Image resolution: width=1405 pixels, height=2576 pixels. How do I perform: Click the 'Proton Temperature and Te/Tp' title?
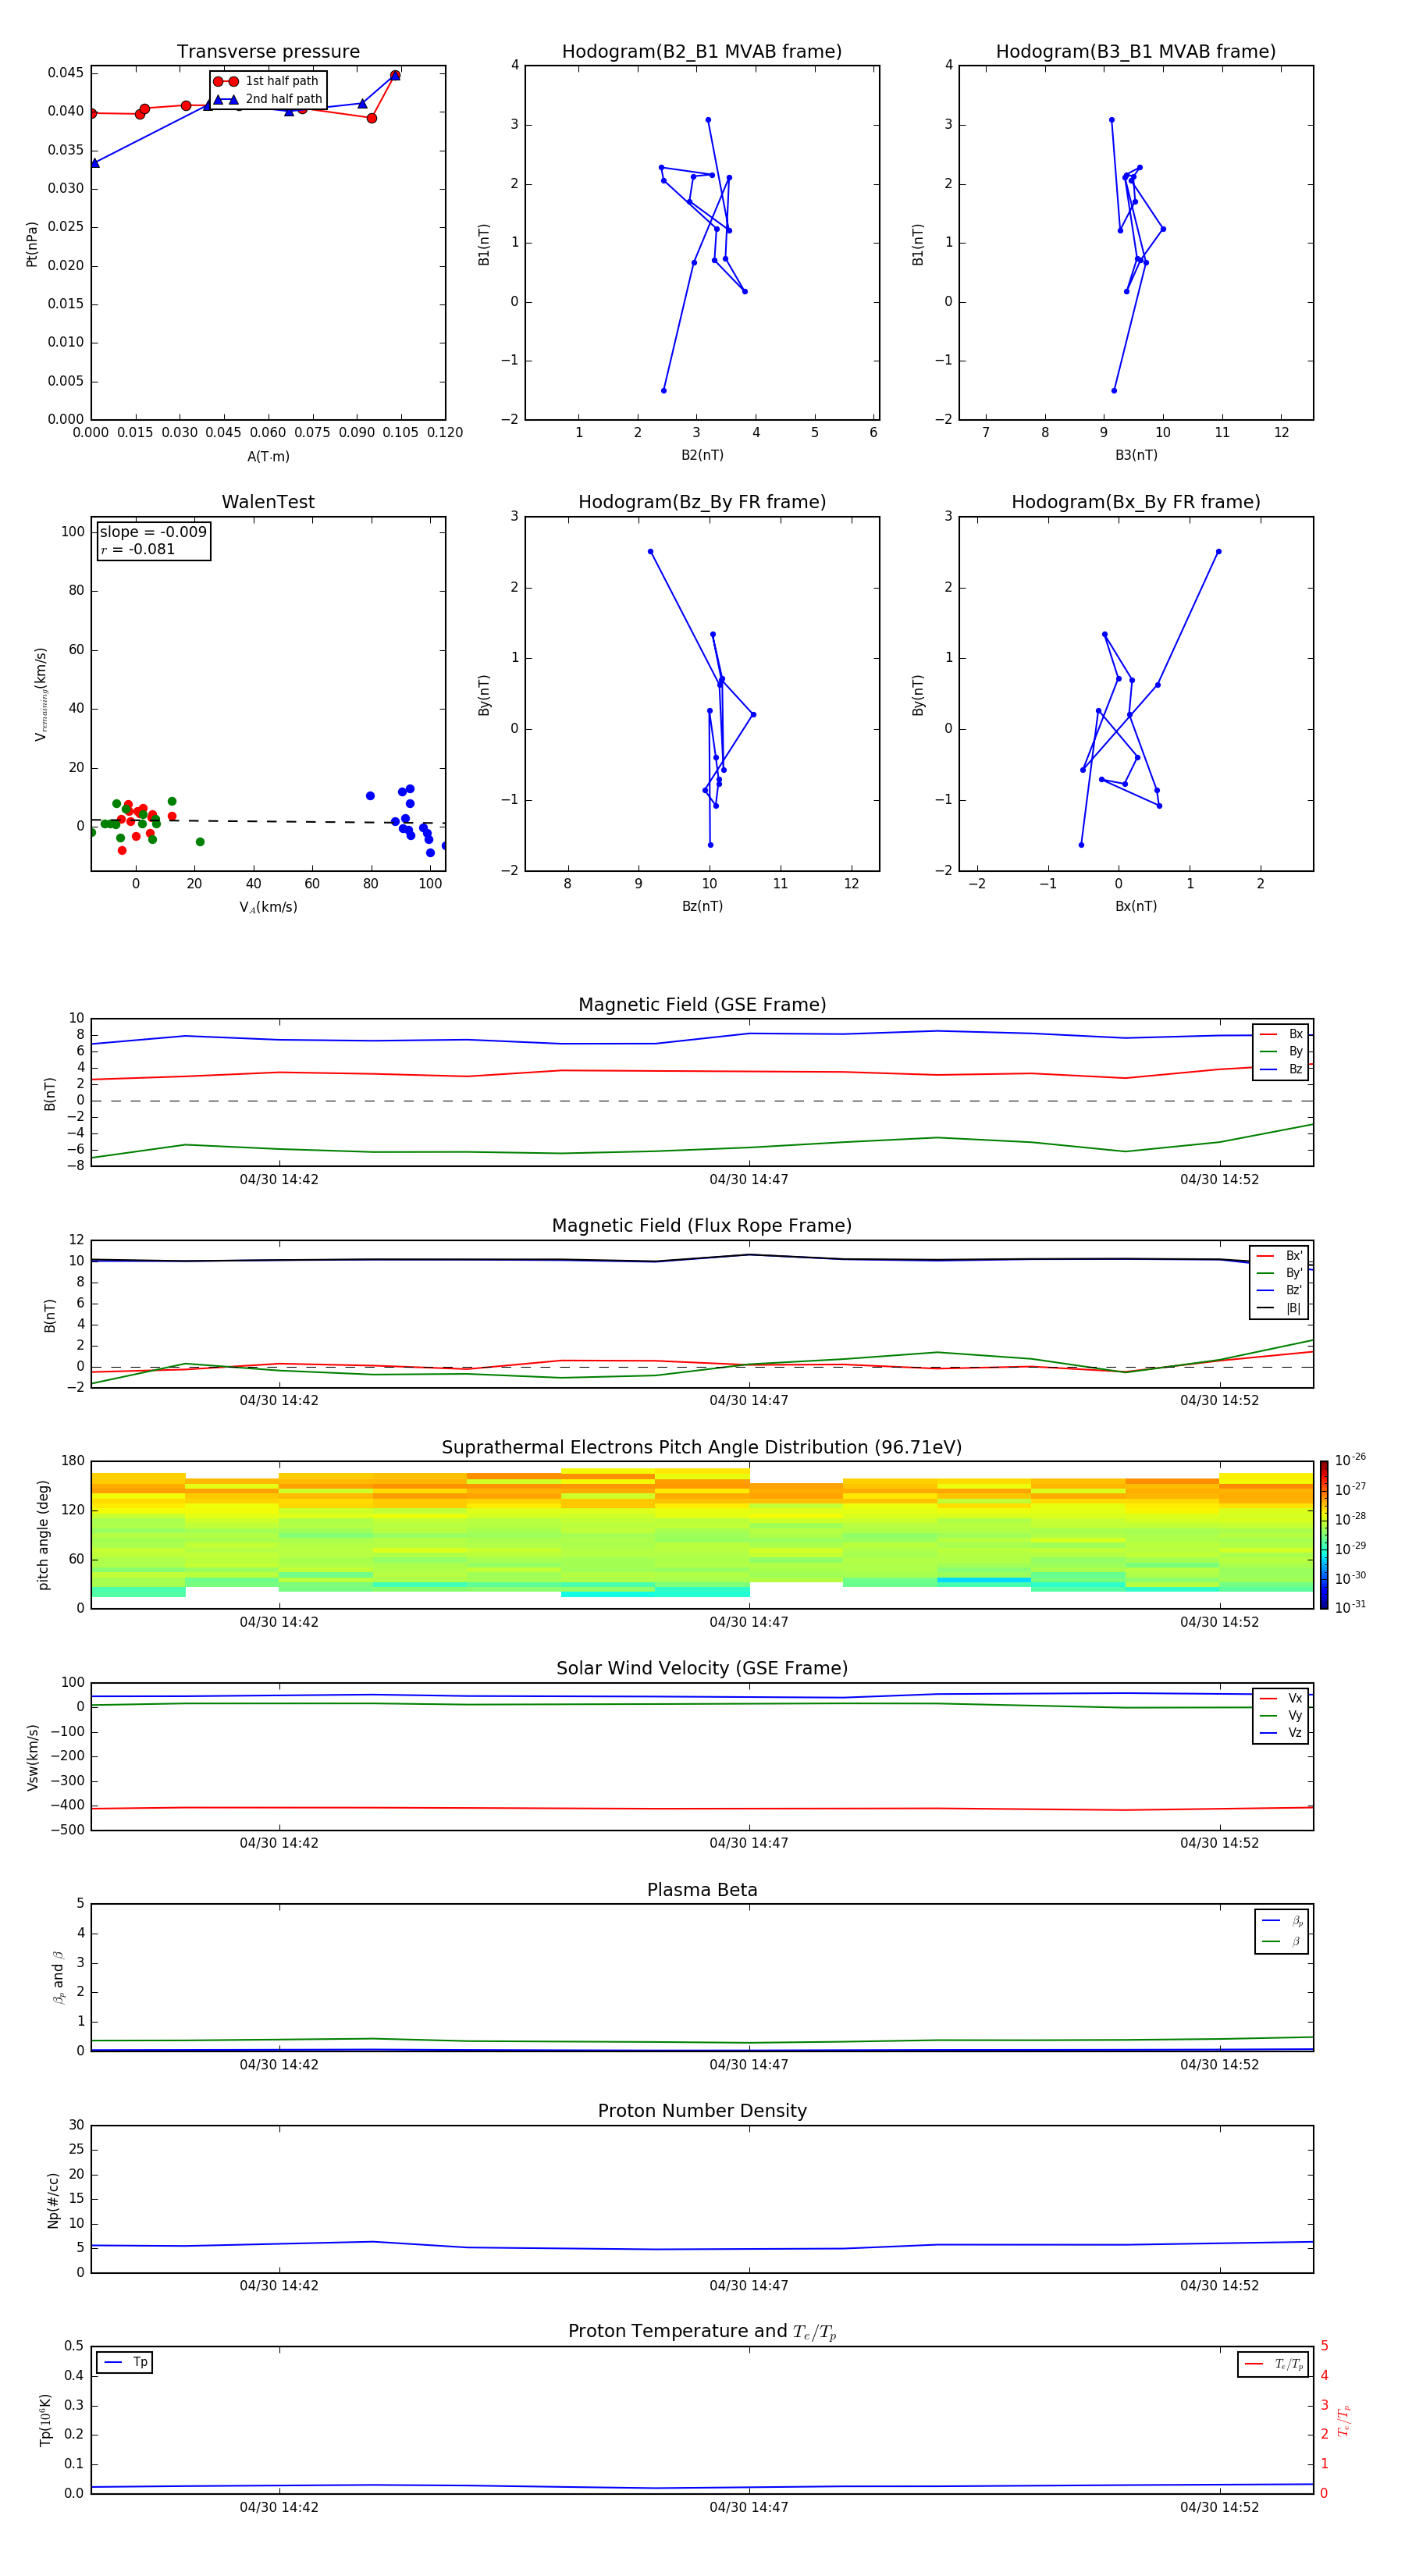[702, 2332]
